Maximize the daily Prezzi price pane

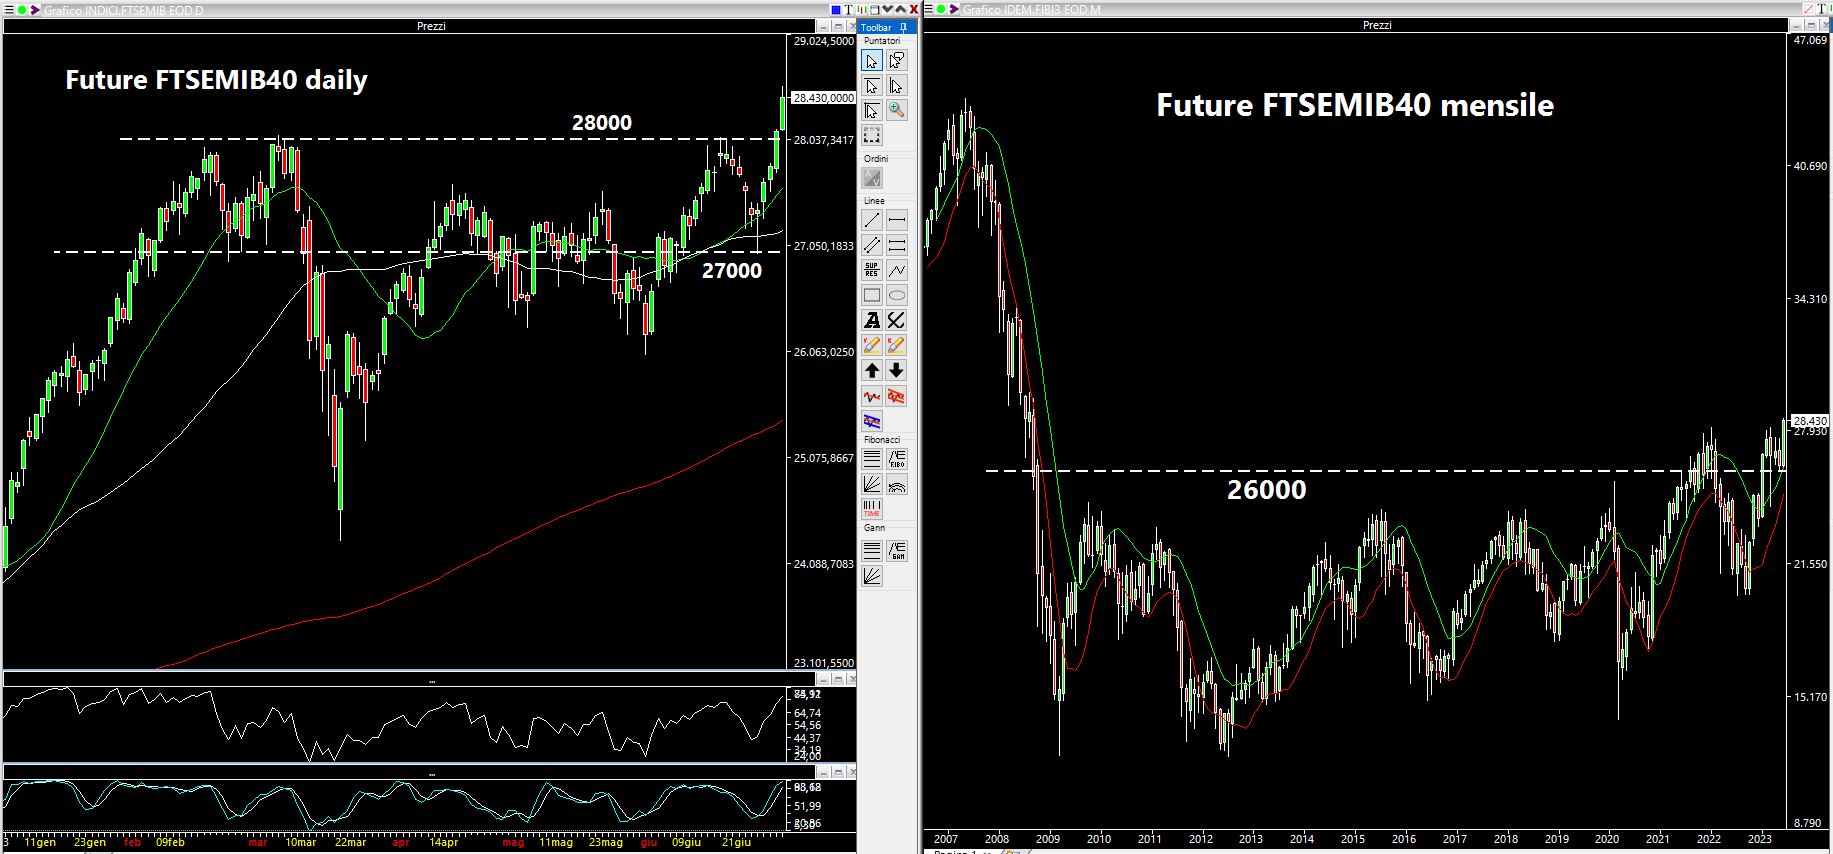pos(838,26)
